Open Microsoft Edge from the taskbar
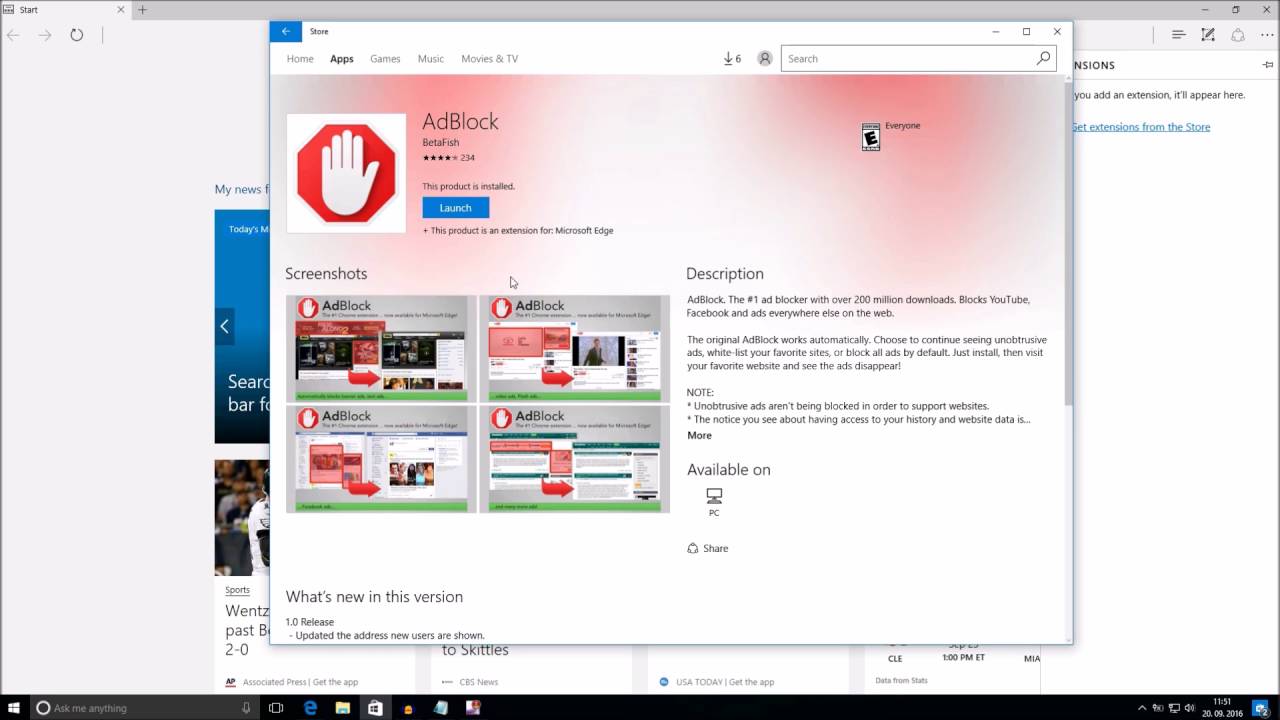Screen dimensions: 1280x720 [310, 708]
